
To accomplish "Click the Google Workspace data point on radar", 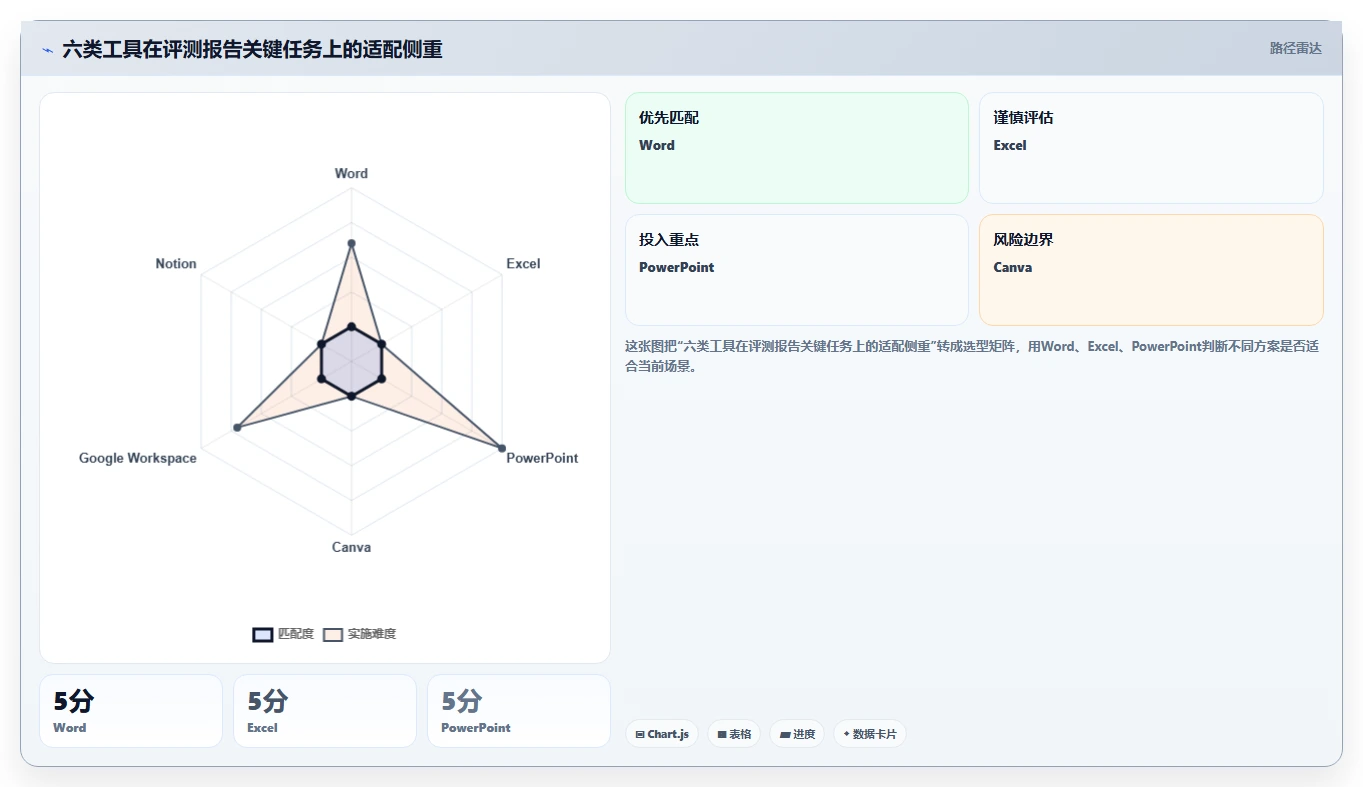I will tap(237, 428).
